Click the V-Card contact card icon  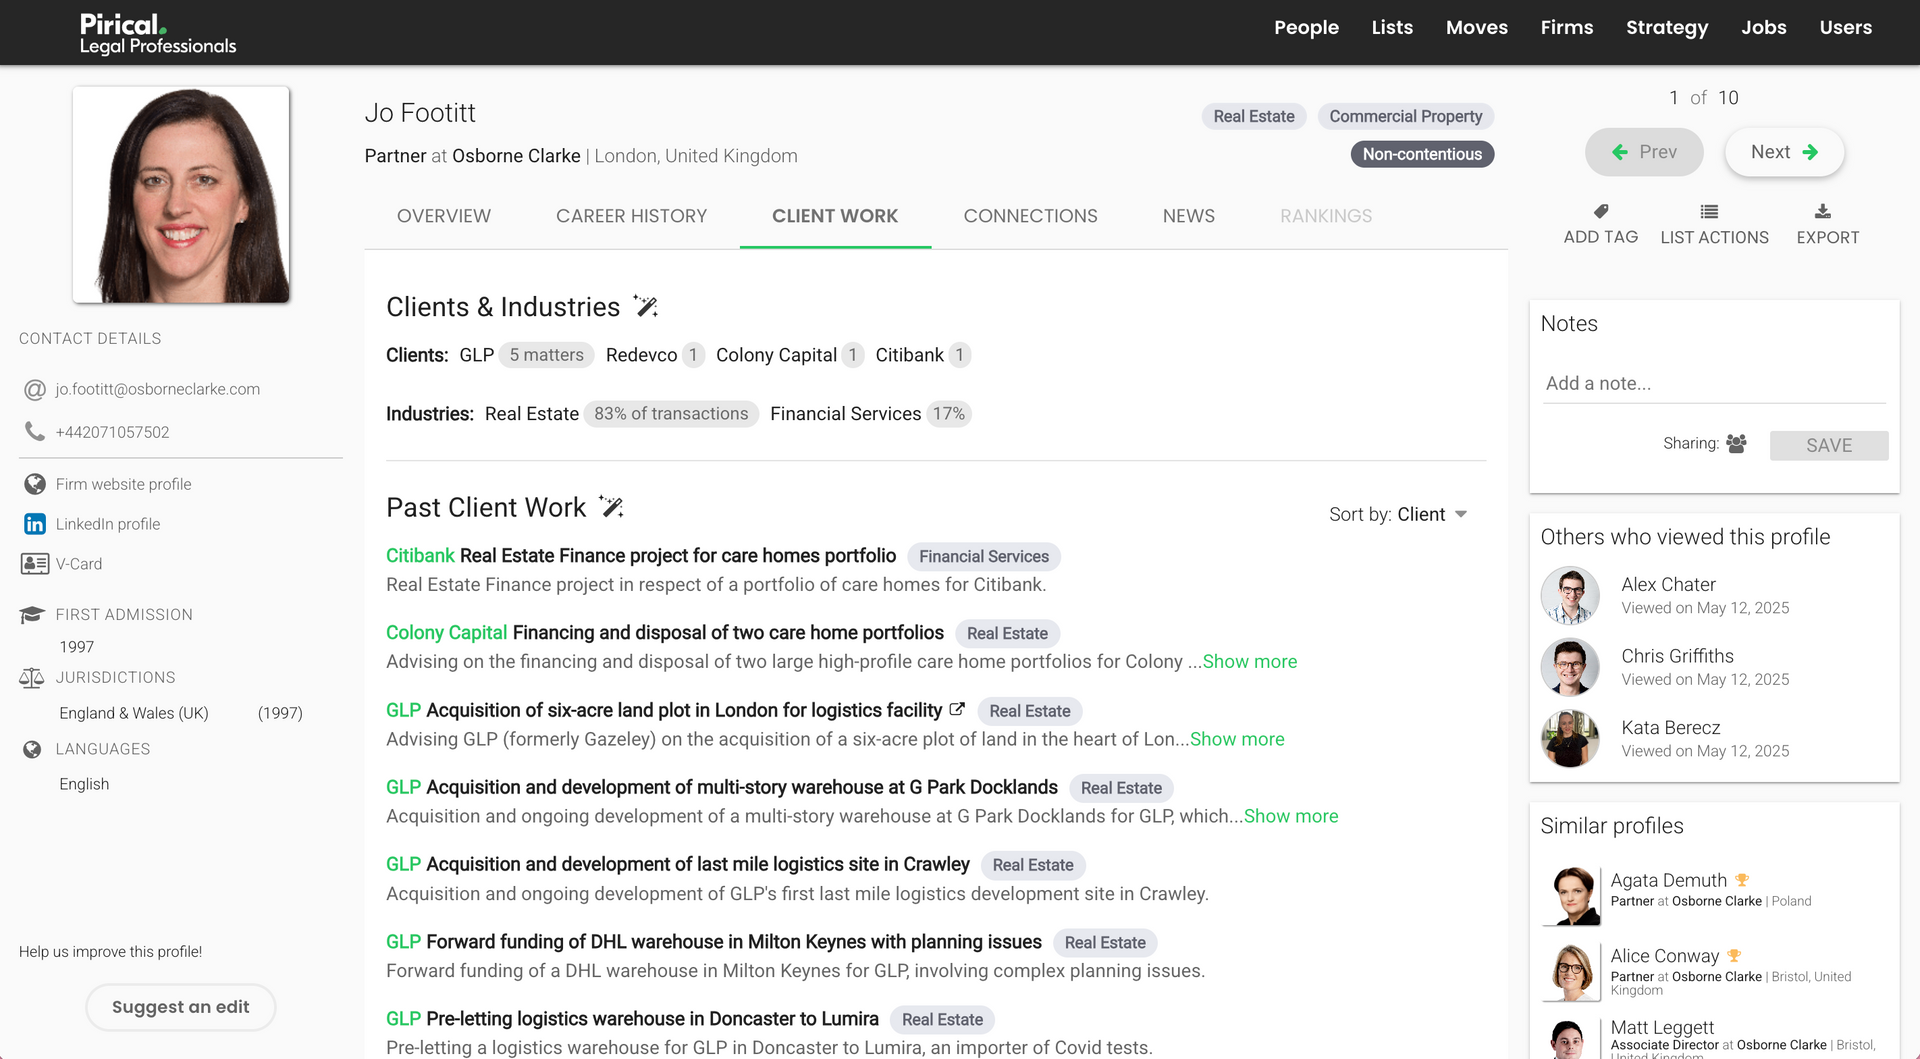[x=35, y=564]
